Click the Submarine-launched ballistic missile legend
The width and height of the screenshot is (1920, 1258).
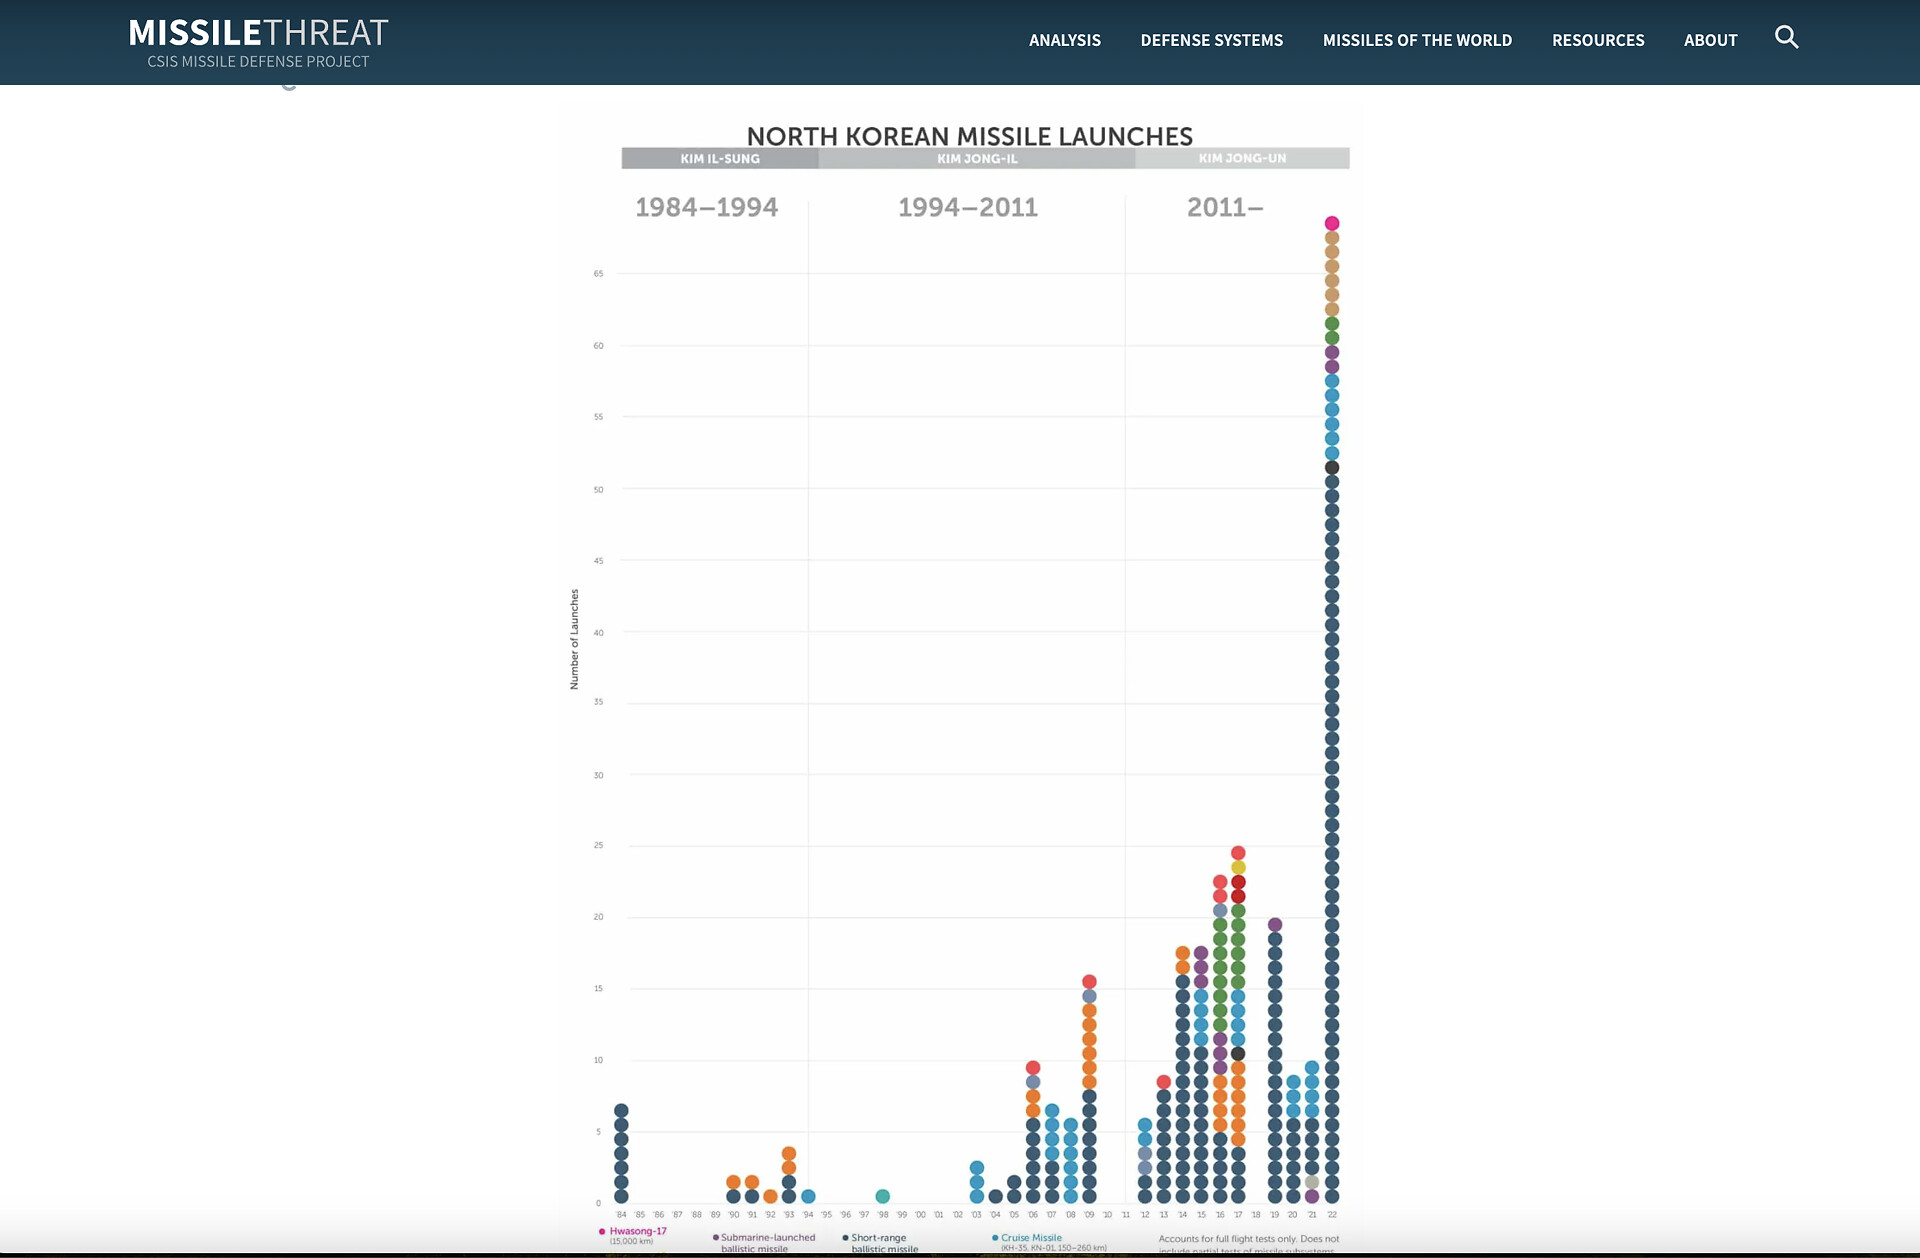pos(767,1238)
